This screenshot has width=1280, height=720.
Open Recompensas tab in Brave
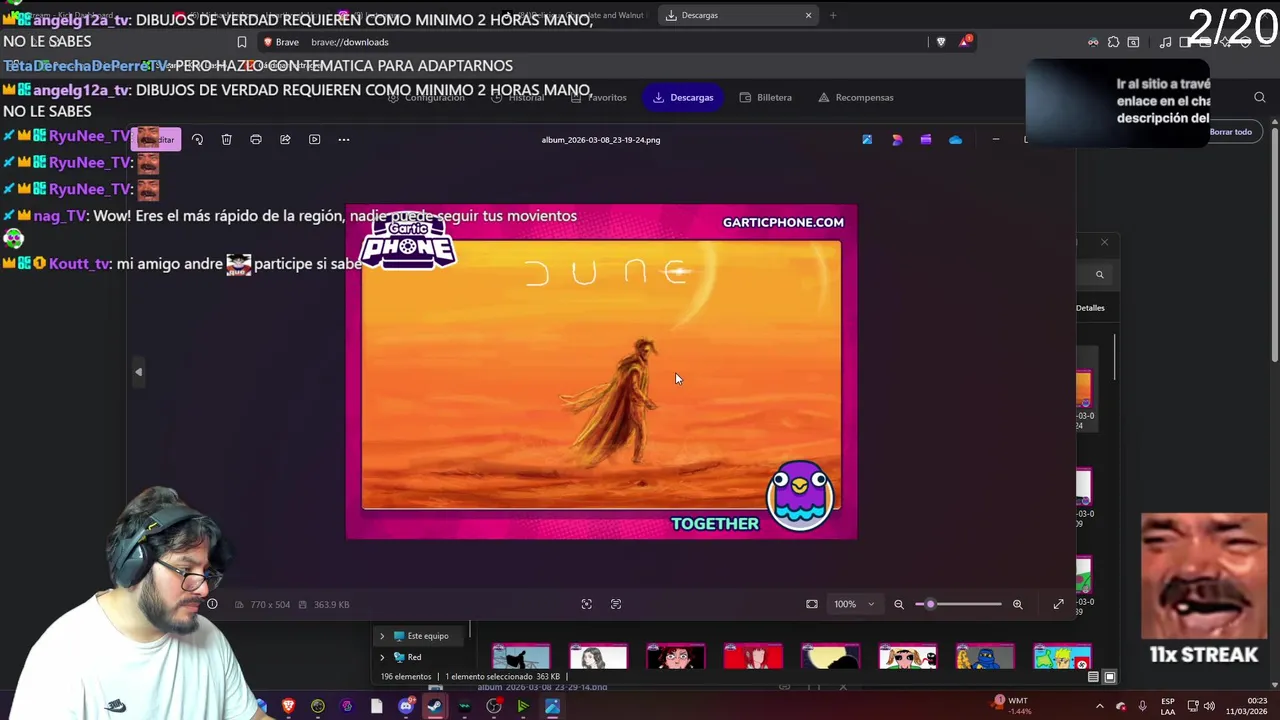coord(856,97)
